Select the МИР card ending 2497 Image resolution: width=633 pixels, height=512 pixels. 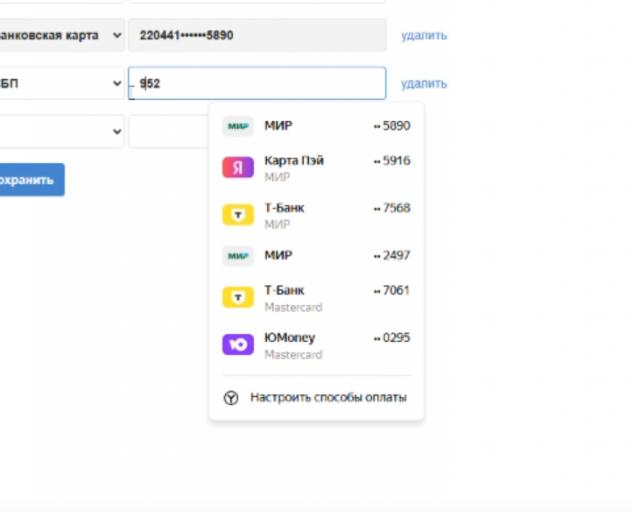coord(316,256)
